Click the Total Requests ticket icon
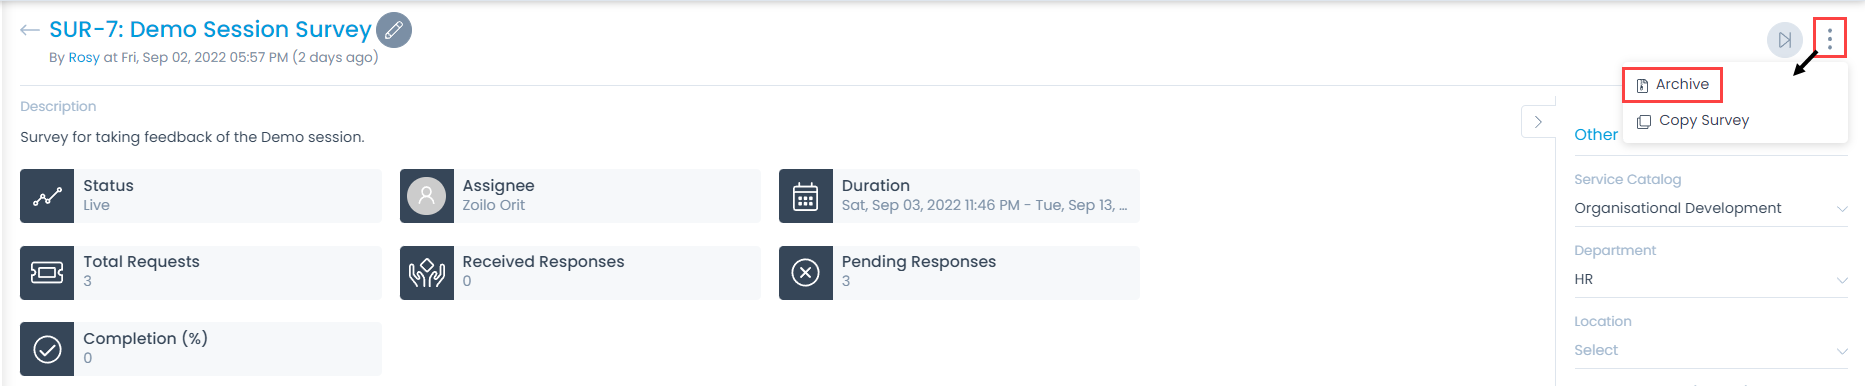 coord(47,273)
